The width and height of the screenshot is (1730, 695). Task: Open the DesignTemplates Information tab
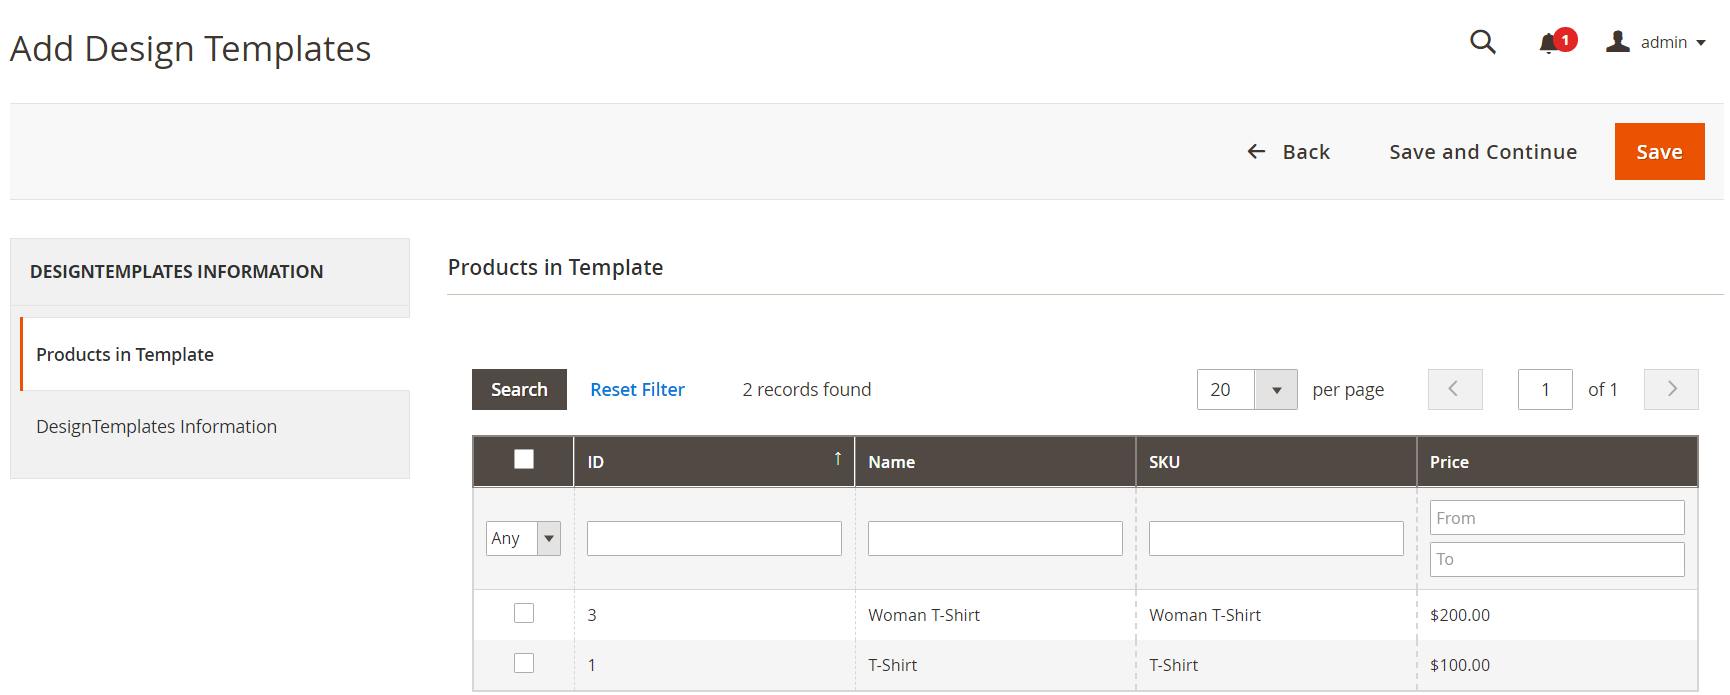pyautogui.click(x=157, y=427)
